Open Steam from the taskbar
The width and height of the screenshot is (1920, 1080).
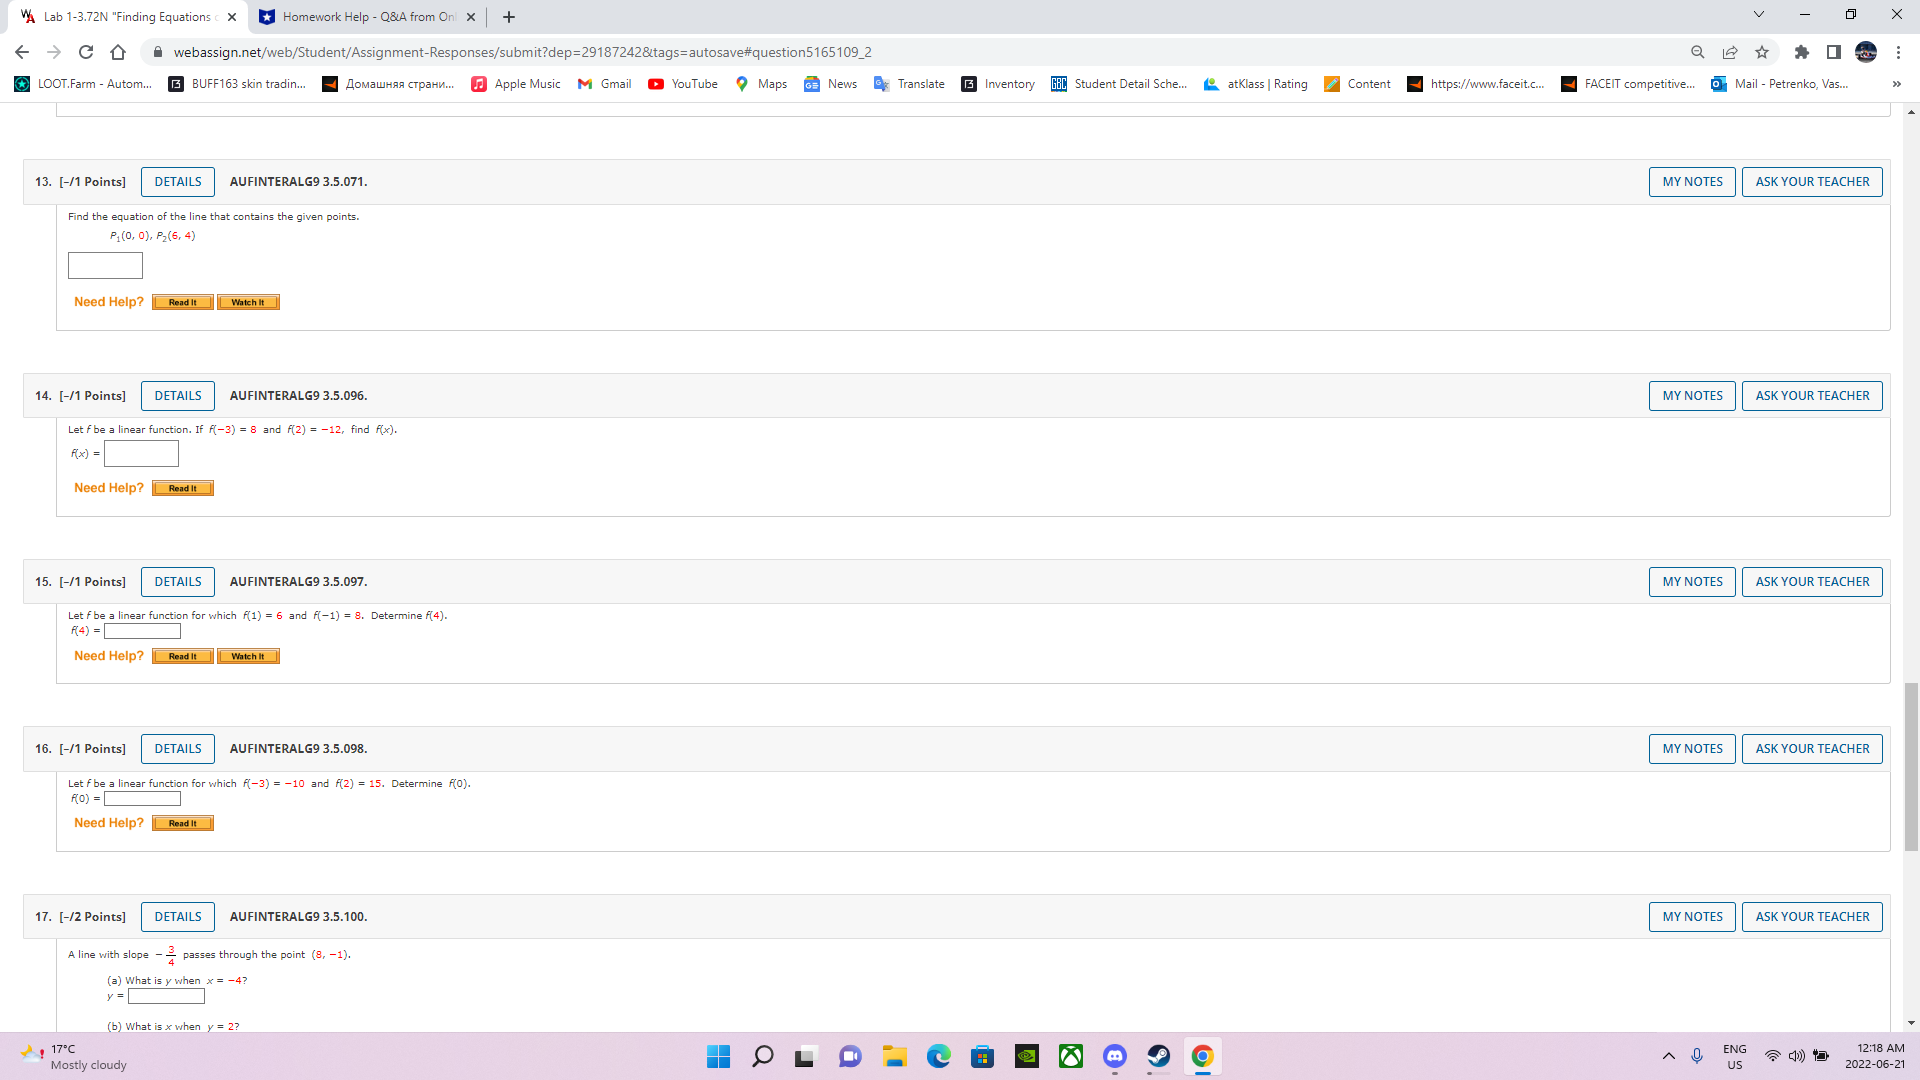click(x=1158, y=1056)
